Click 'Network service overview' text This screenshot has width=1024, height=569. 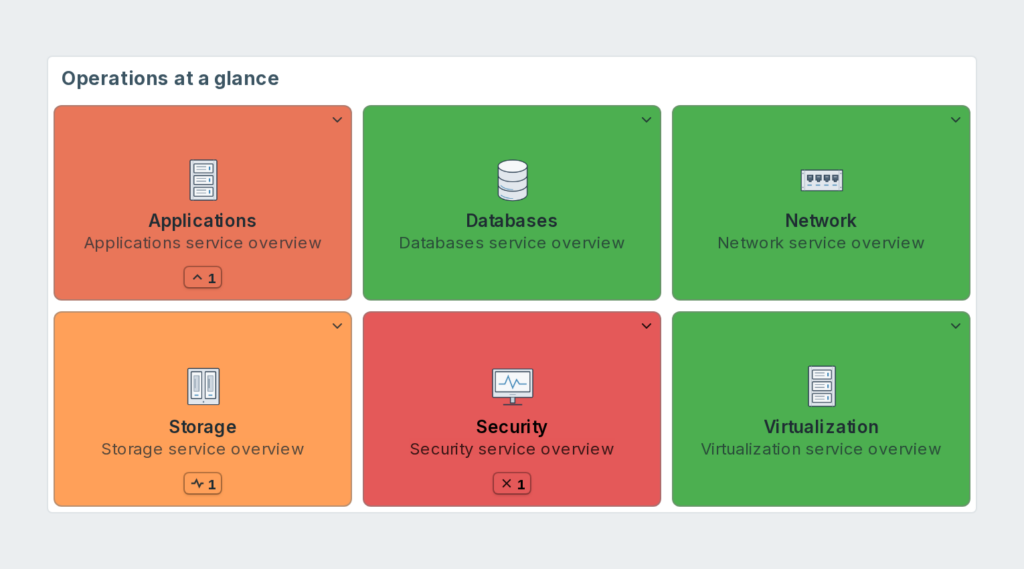(x=821, y=243)
